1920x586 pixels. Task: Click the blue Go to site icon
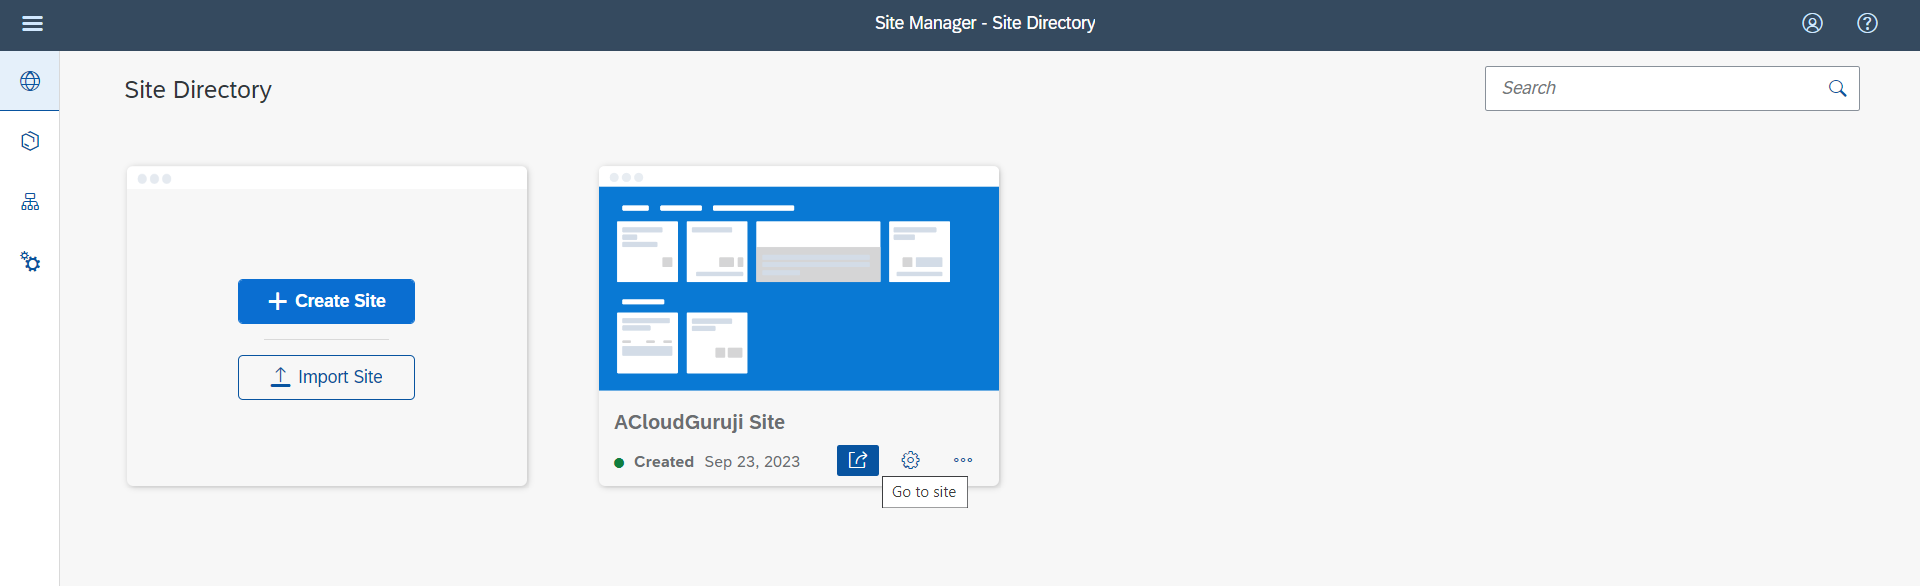point(857,460)
